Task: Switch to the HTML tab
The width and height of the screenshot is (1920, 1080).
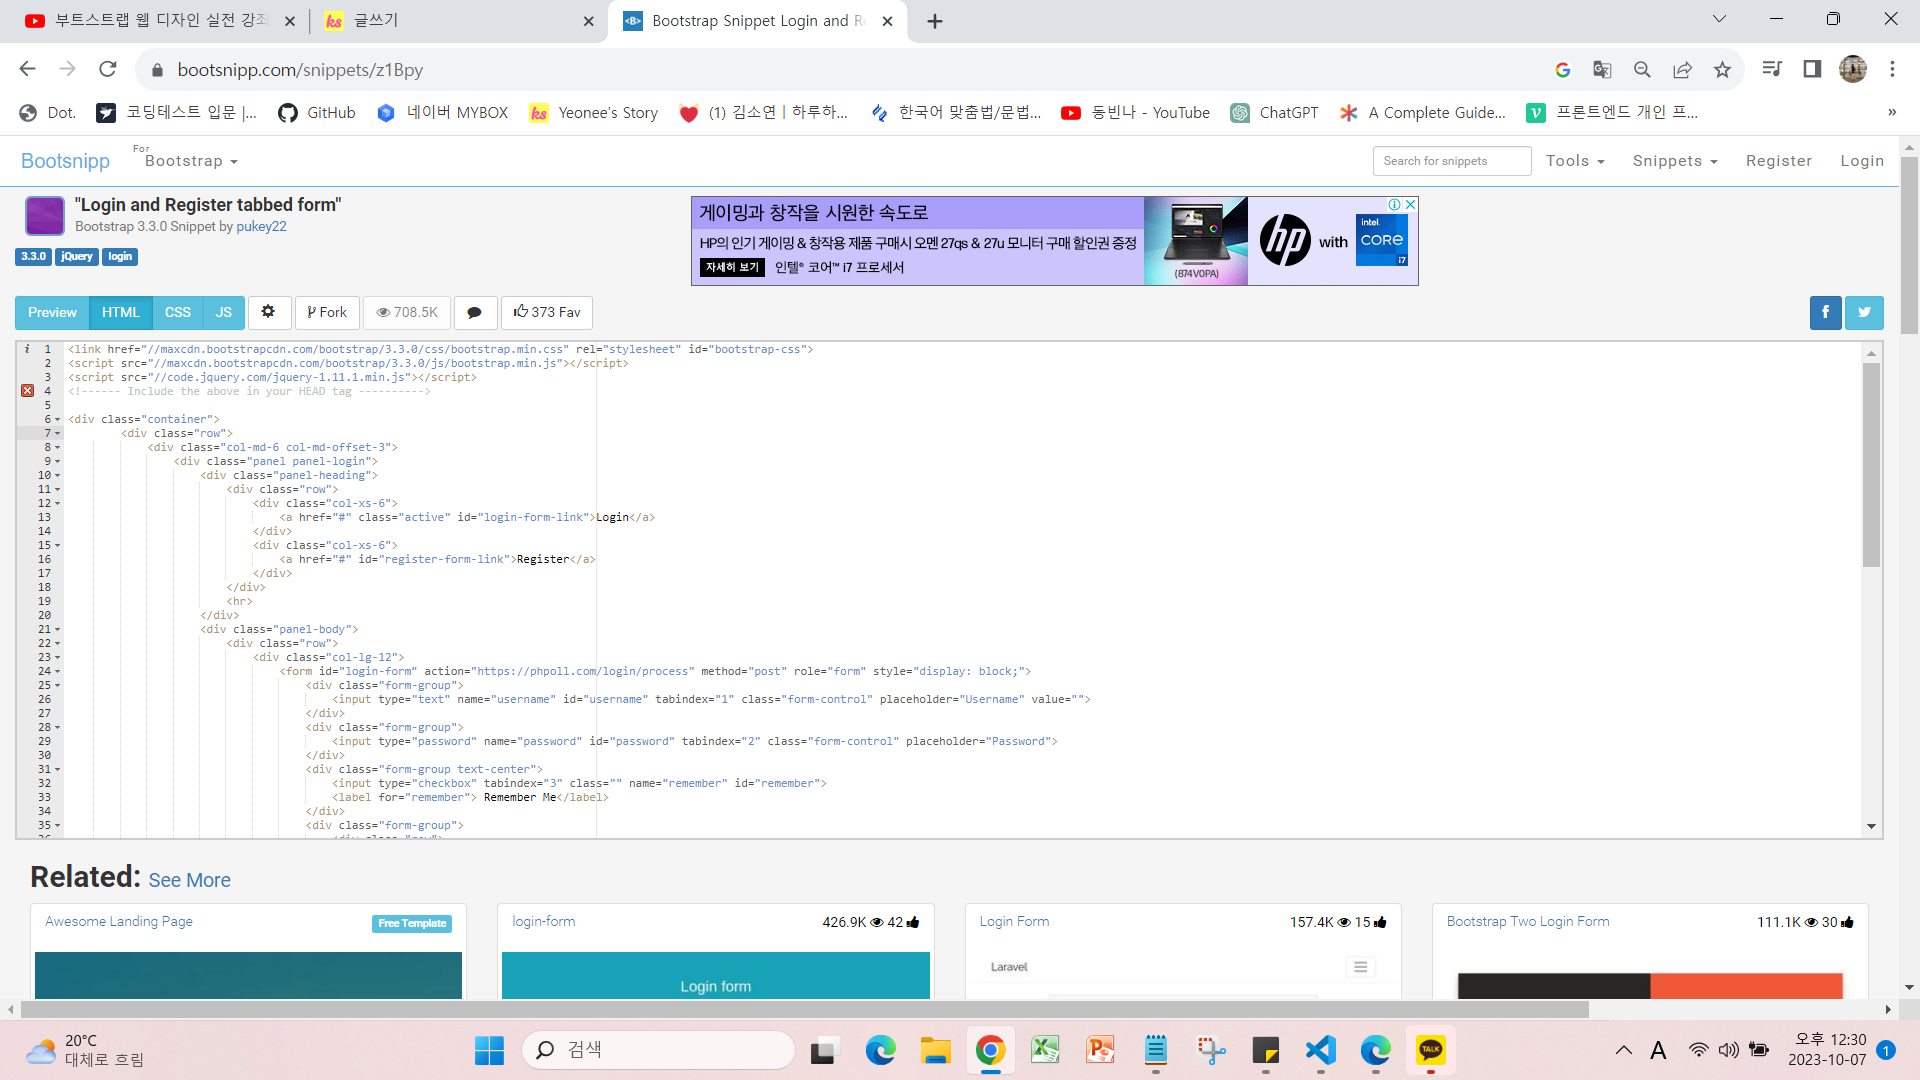Action: pos(121,312)
